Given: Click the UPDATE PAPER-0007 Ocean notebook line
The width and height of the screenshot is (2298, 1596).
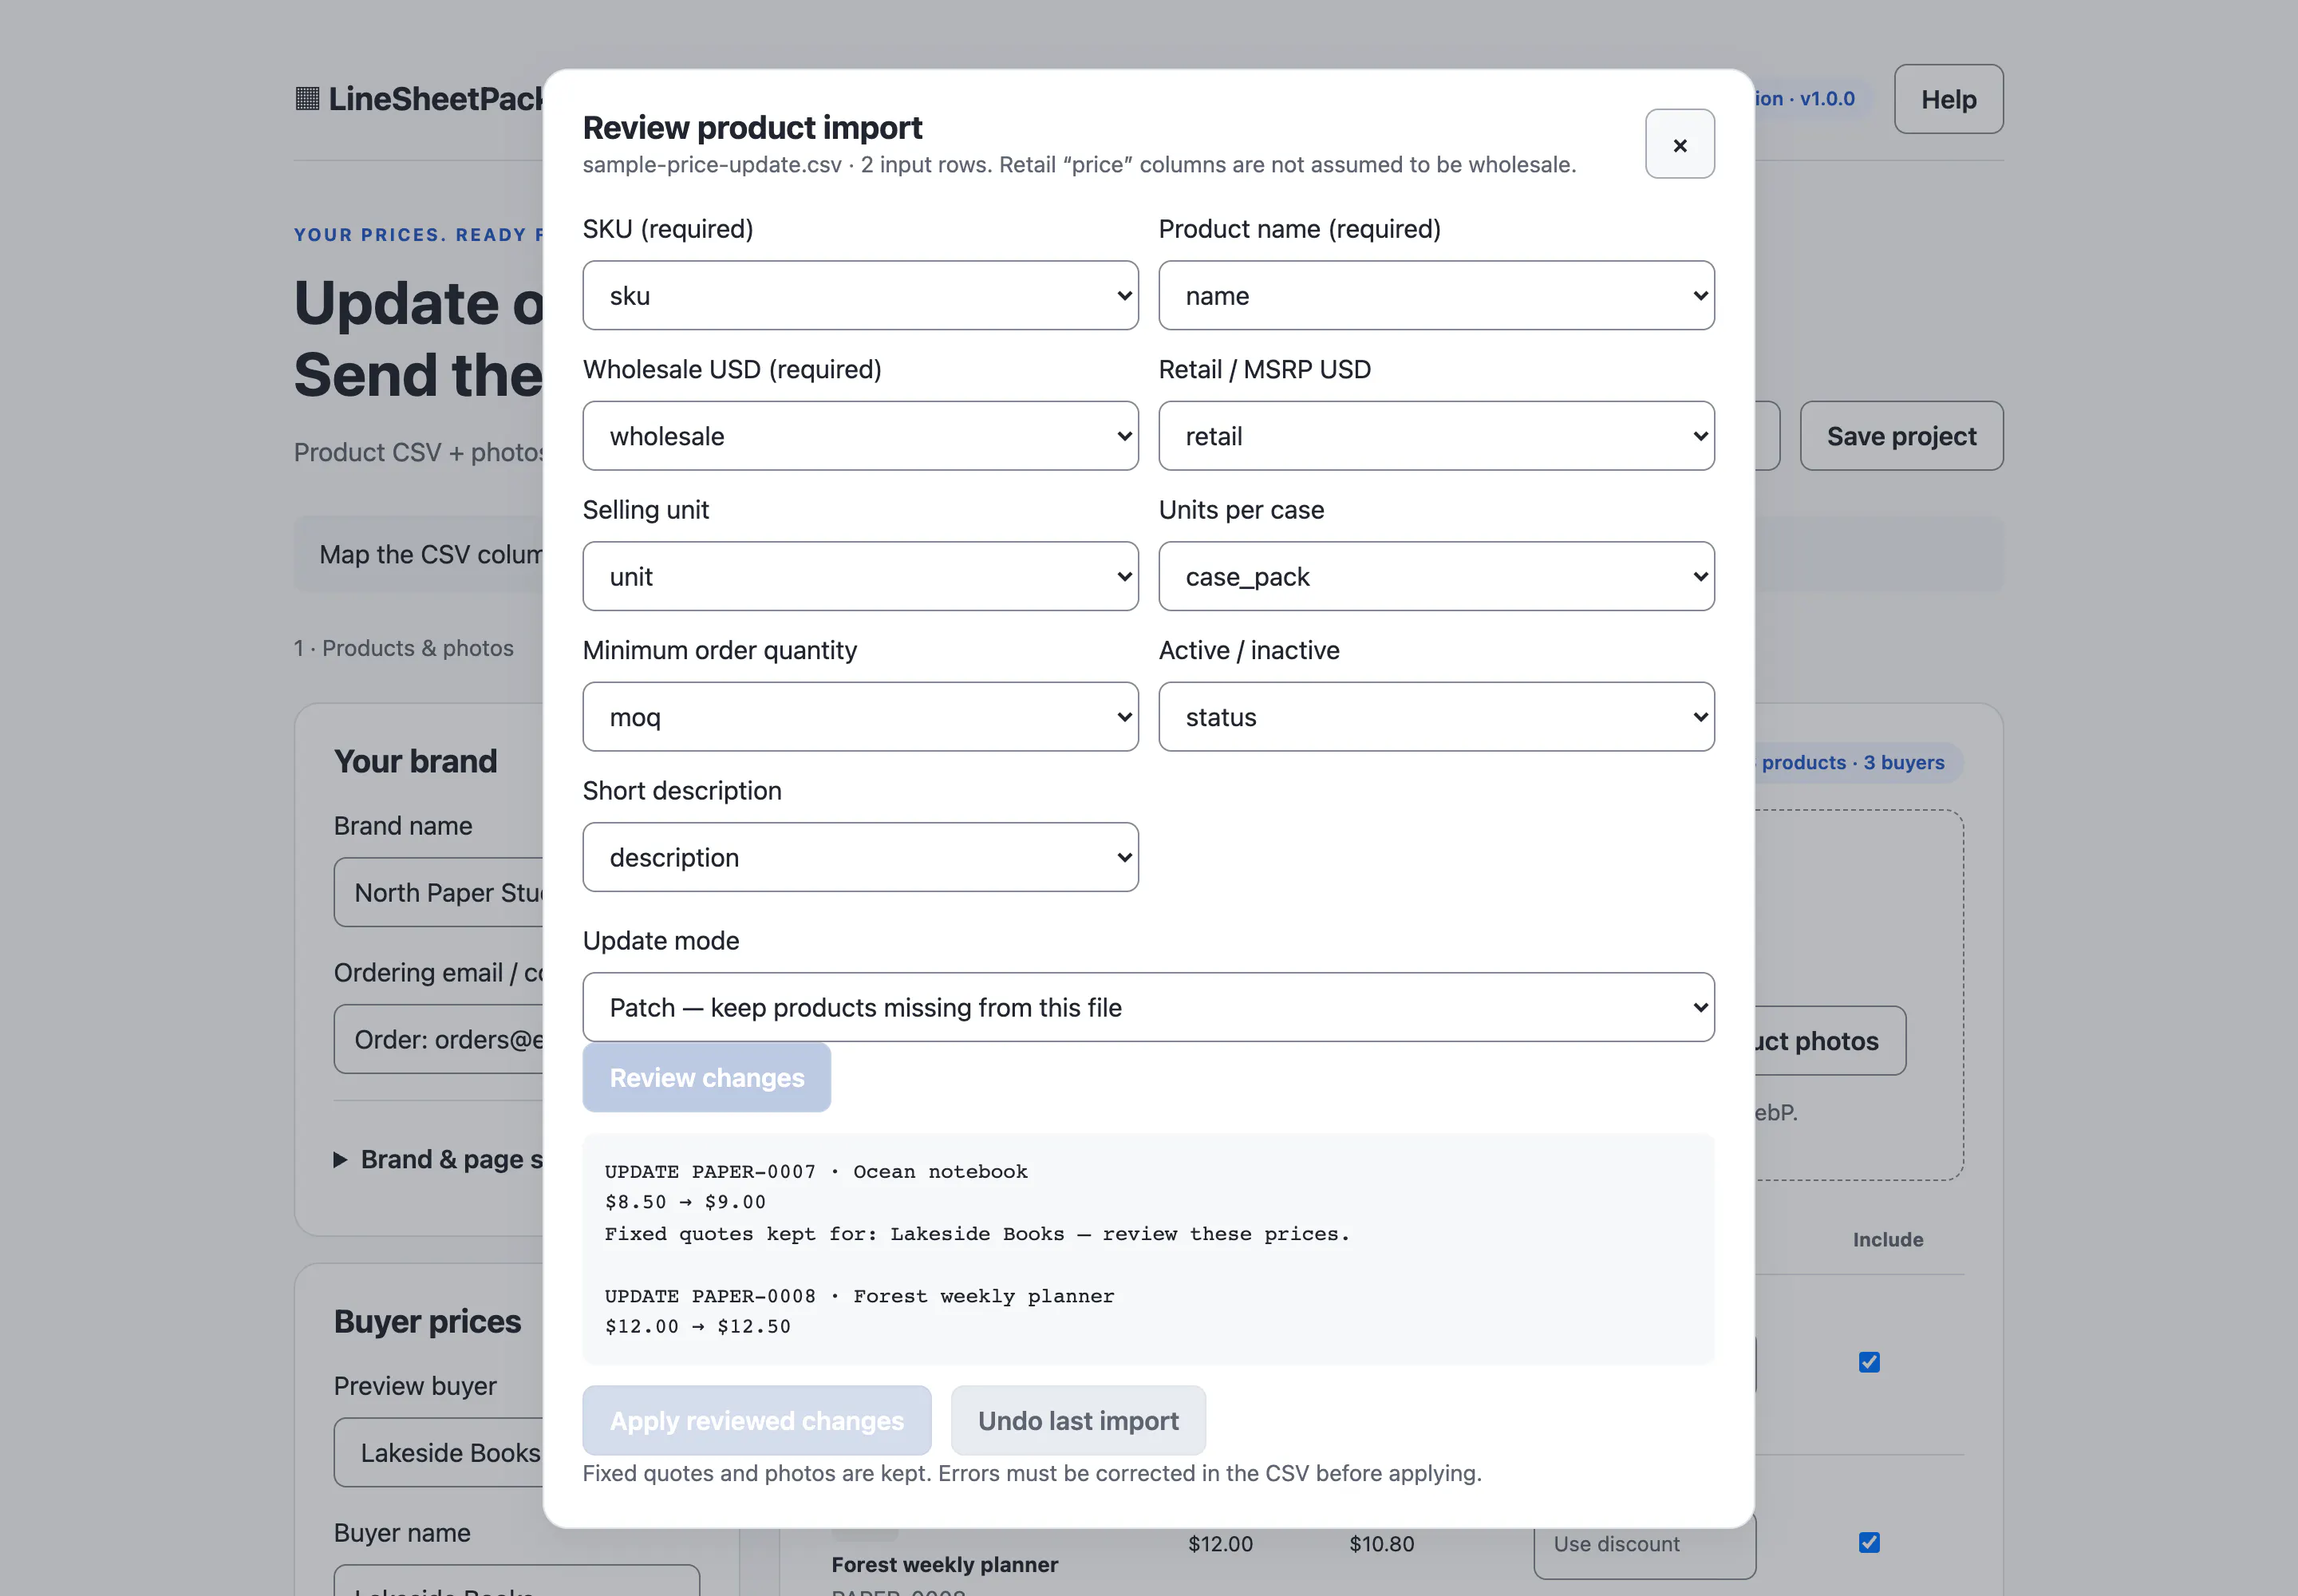Looking at the screenshot, I should pos(815,1171).
